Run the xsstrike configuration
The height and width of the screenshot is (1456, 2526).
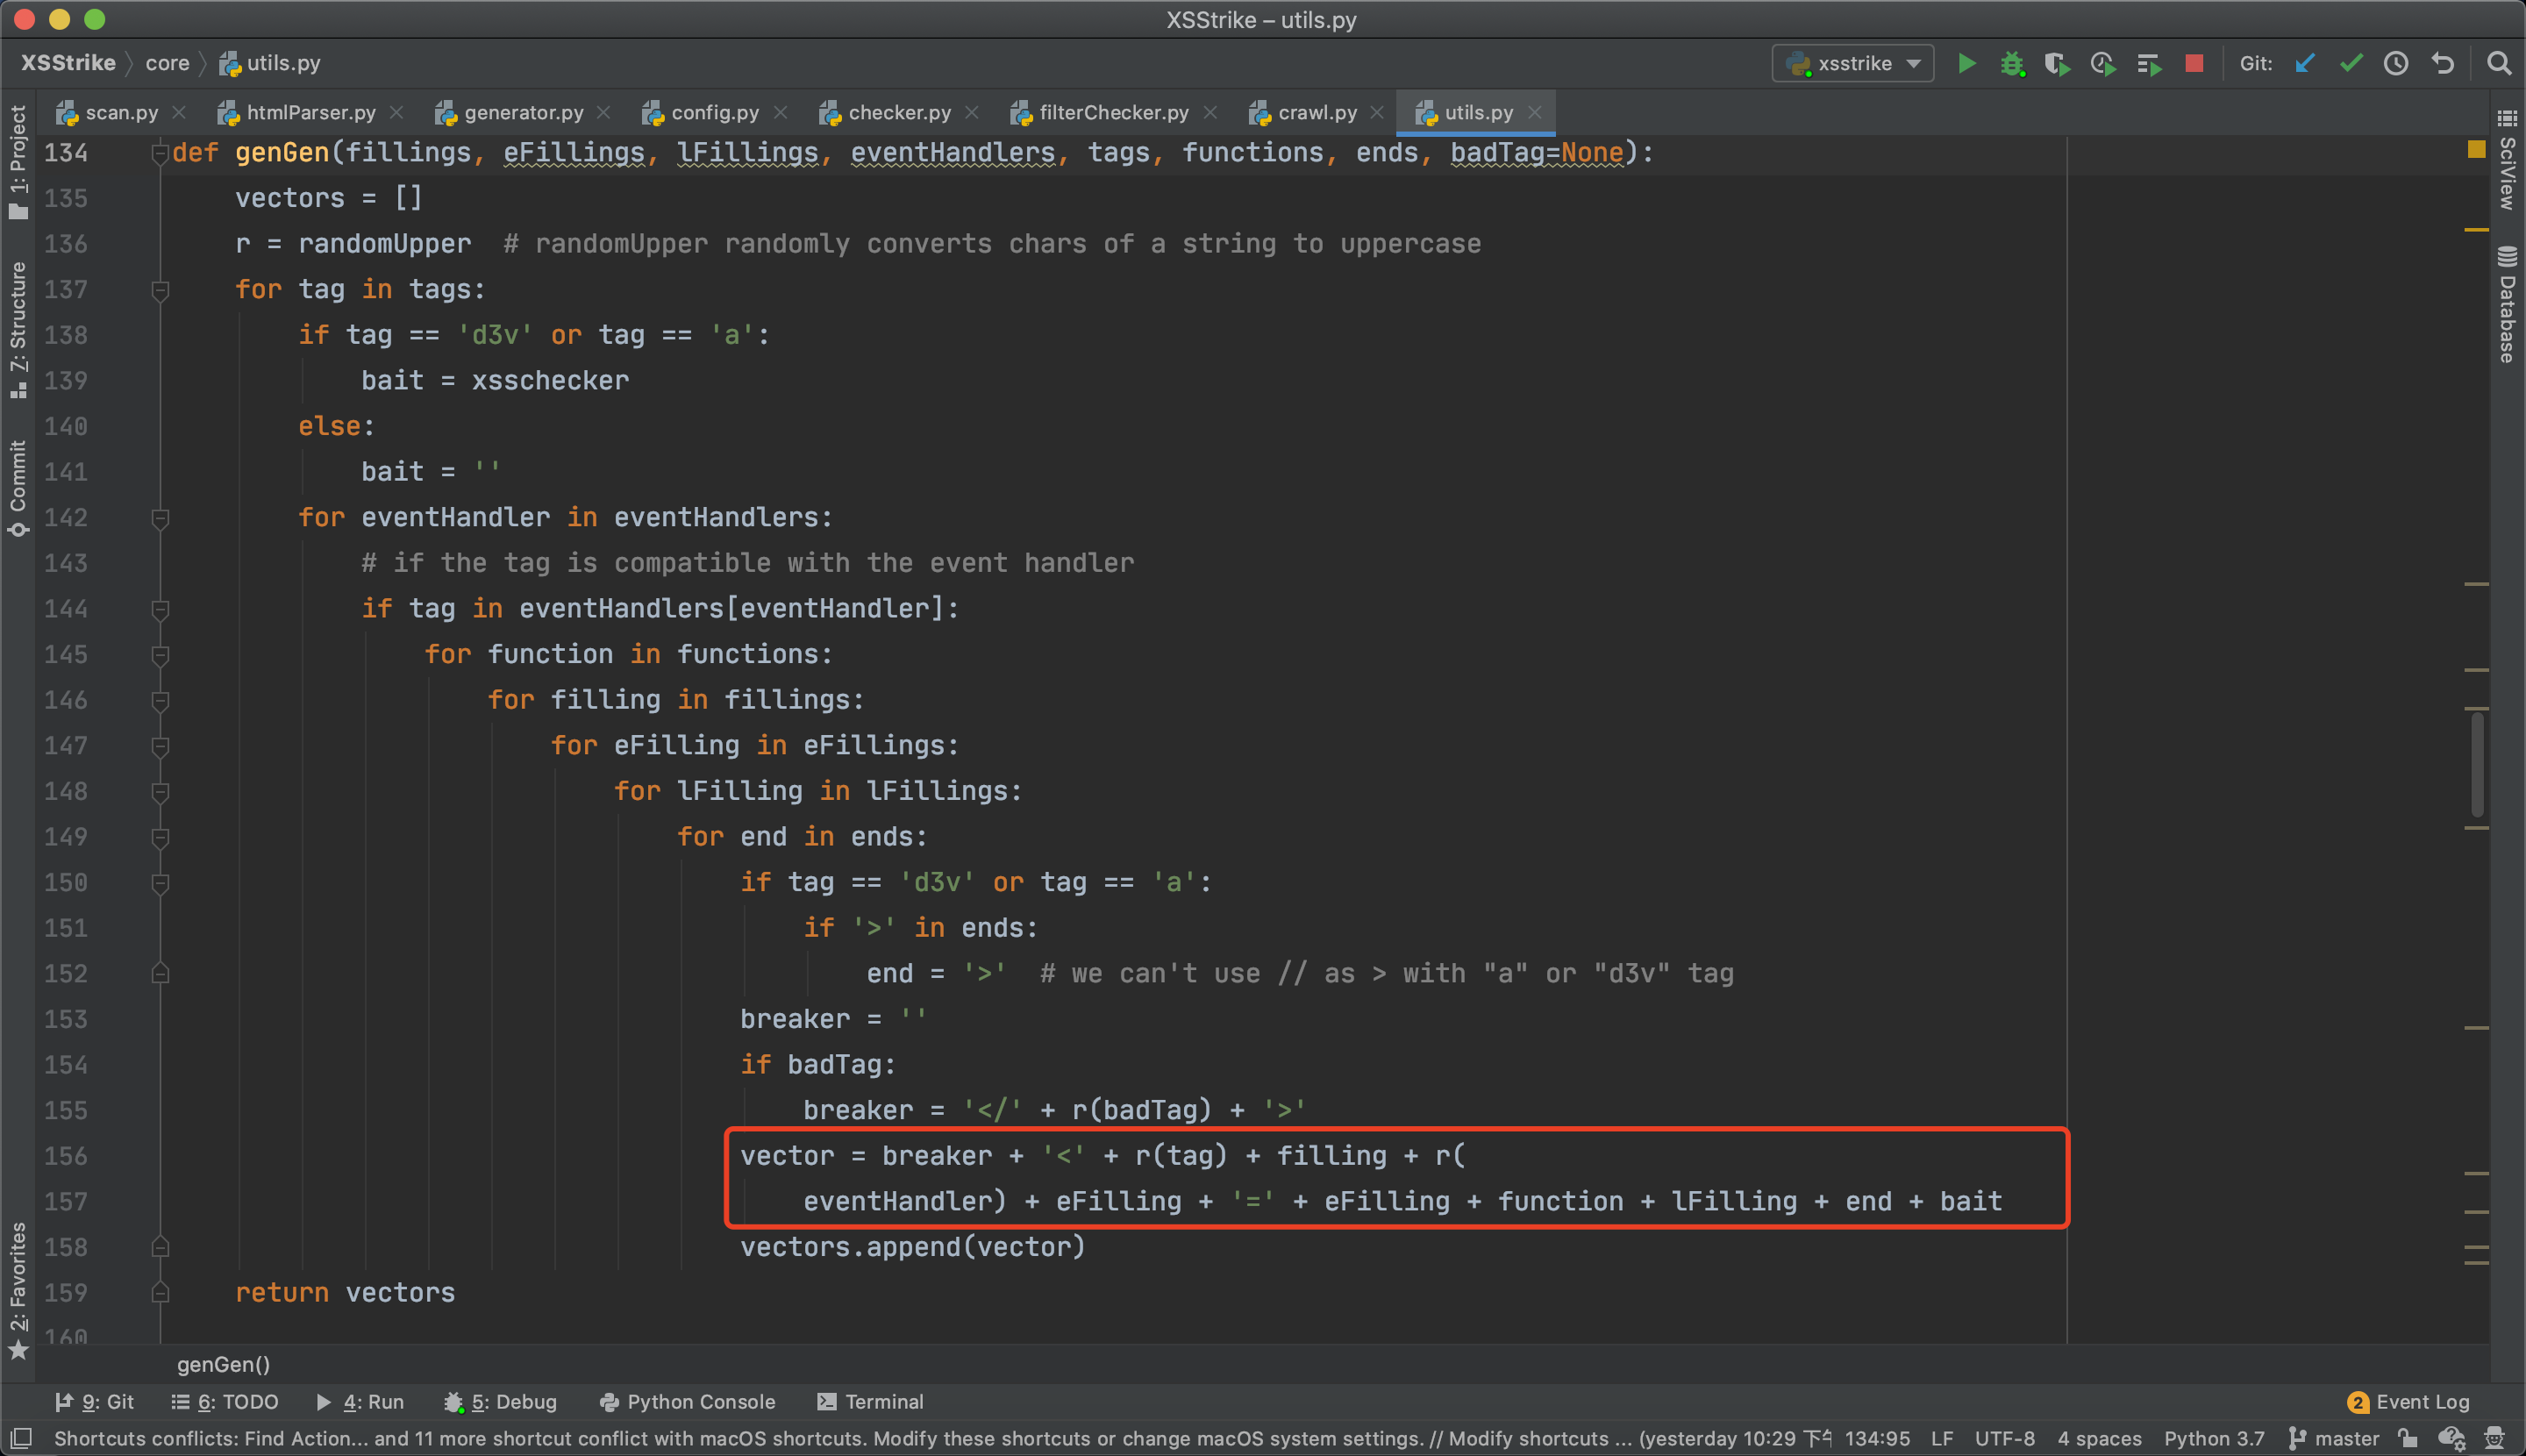pos(1966,63)
